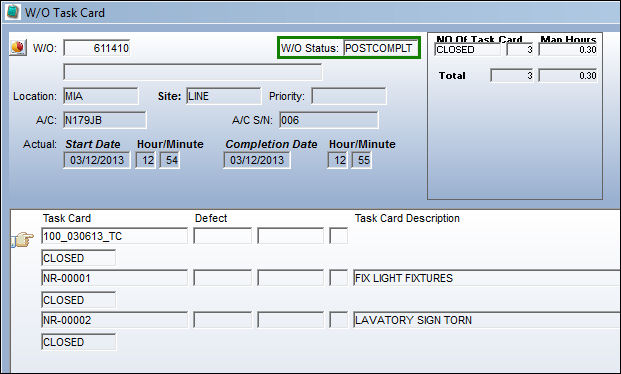The width and height of the screenshot is (621, 374).
Task: Click second Defect field in 100_030613_TC row
Action: [x=290, y=236]
